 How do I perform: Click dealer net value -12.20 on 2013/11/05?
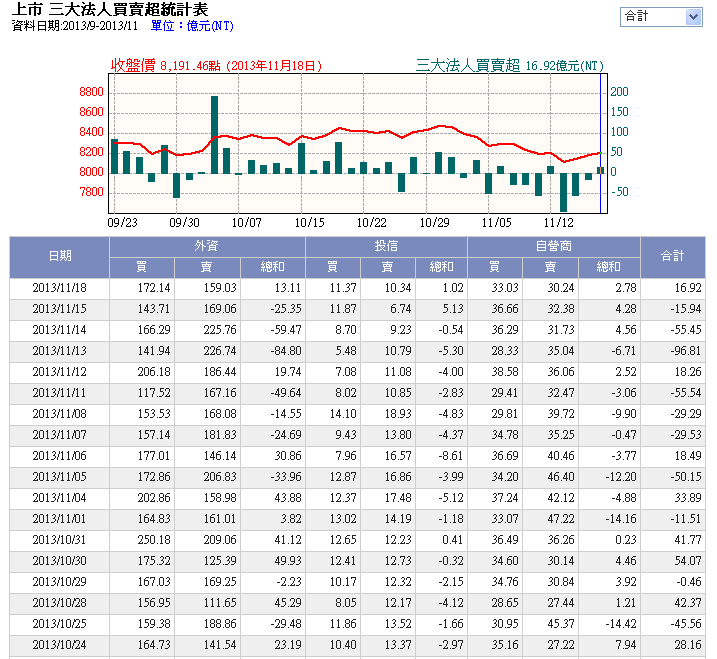tap(621, 477)
